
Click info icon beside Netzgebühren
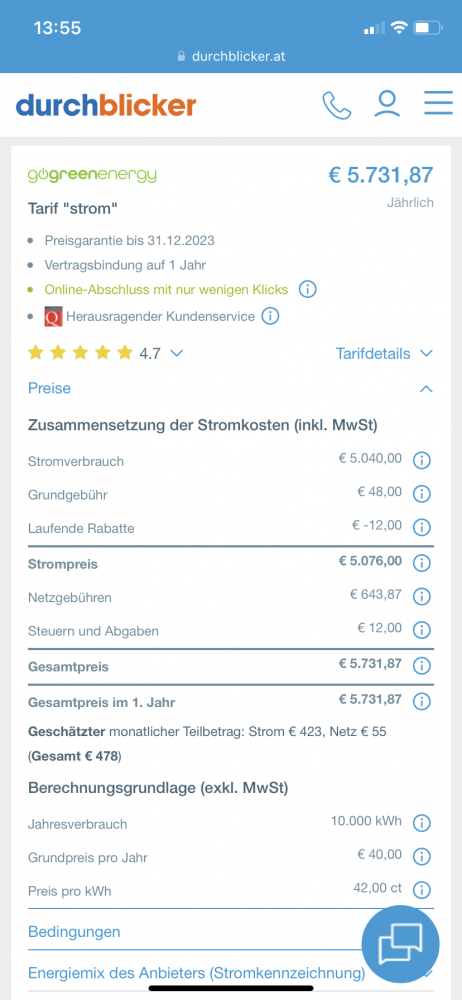[x=422, y=596]
